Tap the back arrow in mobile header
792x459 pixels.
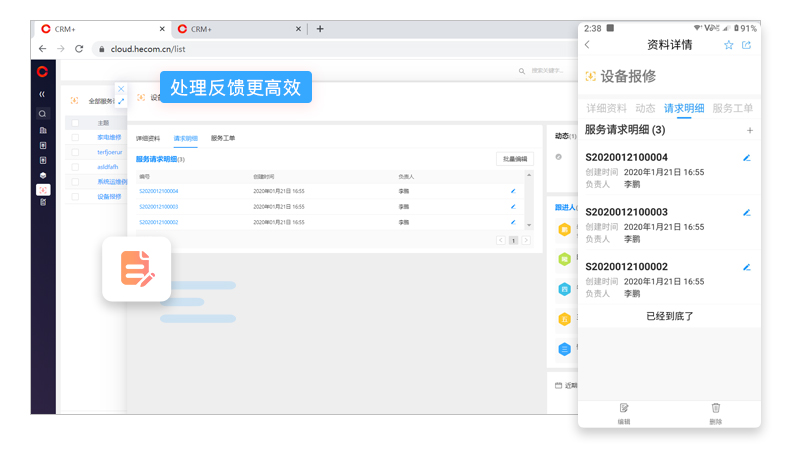point(587,45)
